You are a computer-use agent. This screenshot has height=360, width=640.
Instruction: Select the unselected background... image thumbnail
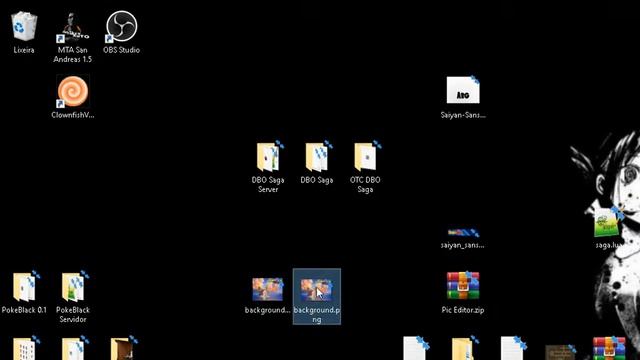(x=268, y=289)
